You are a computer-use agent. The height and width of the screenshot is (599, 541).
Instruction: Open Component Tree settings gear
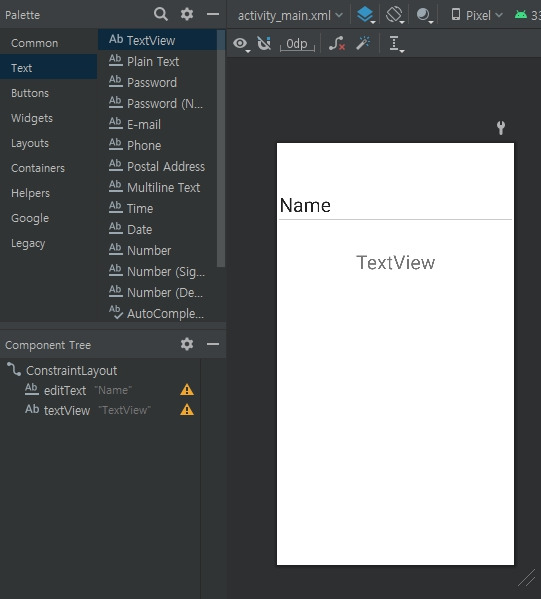click(187, 344)
